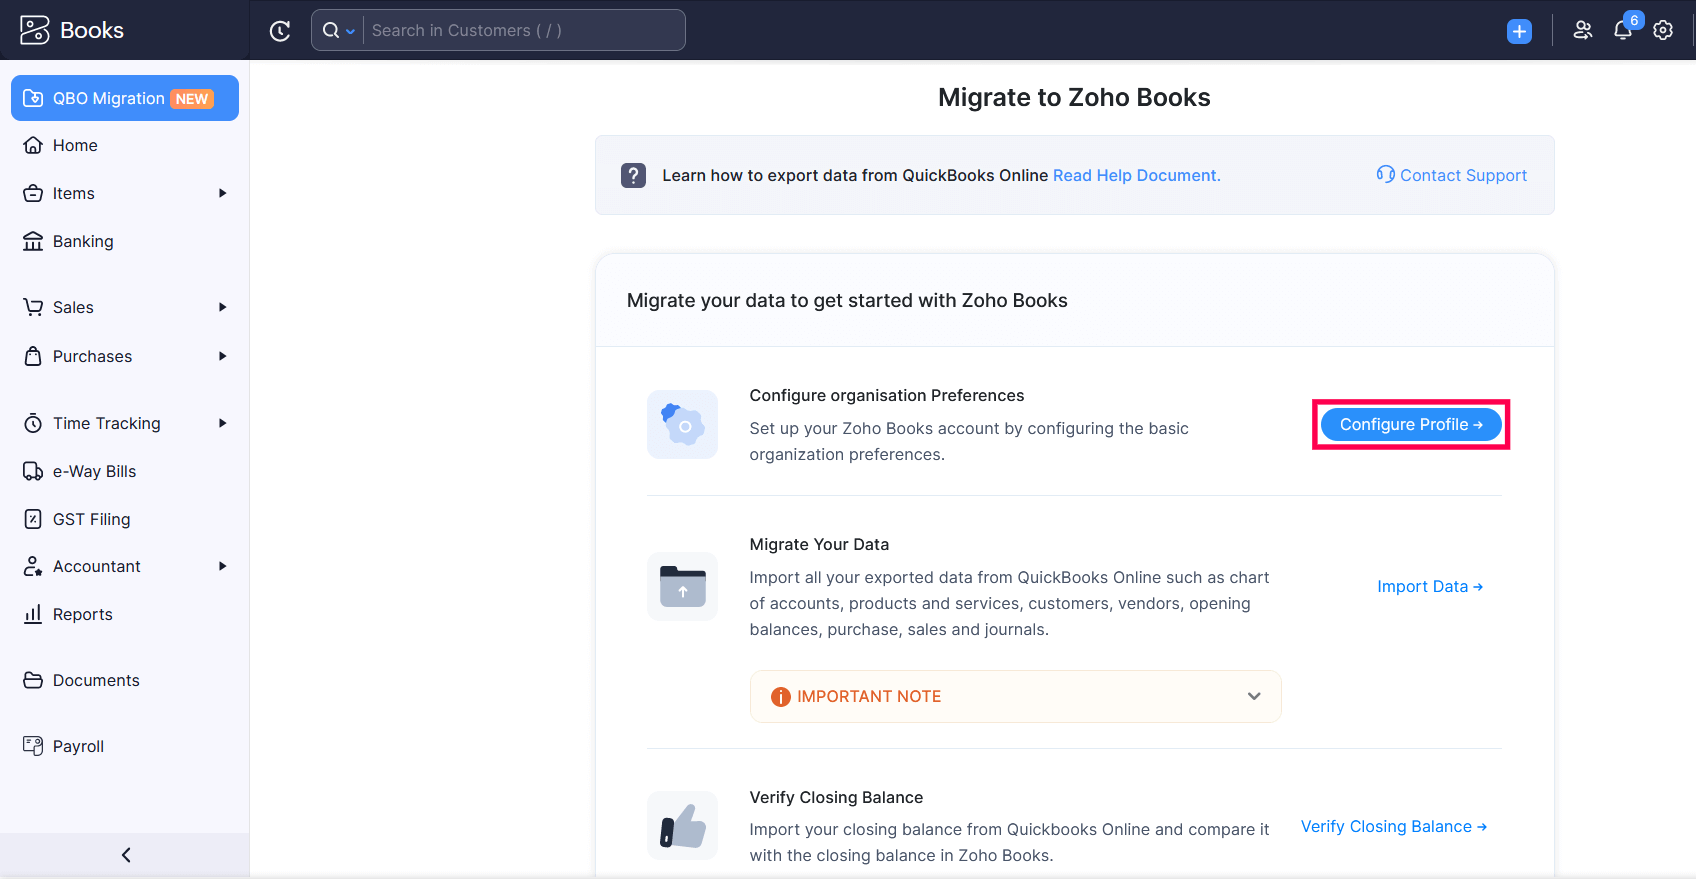Open Banking from the sidebar

(83, 241)
